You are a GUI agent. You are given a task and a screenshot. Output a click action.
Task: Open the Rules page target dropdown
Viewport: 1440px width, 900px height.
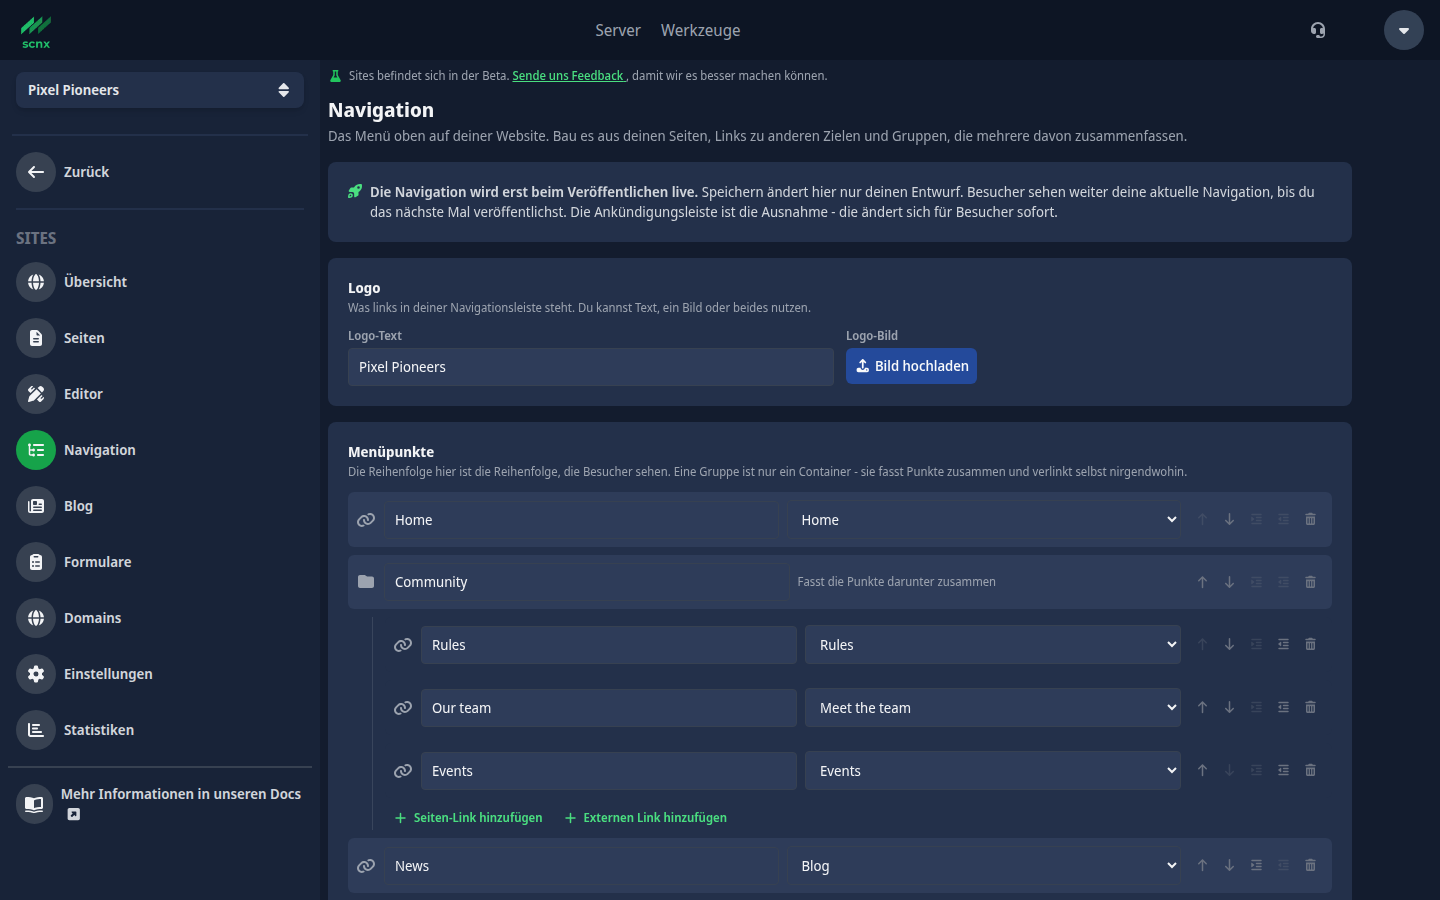click(x=993, y=645)
